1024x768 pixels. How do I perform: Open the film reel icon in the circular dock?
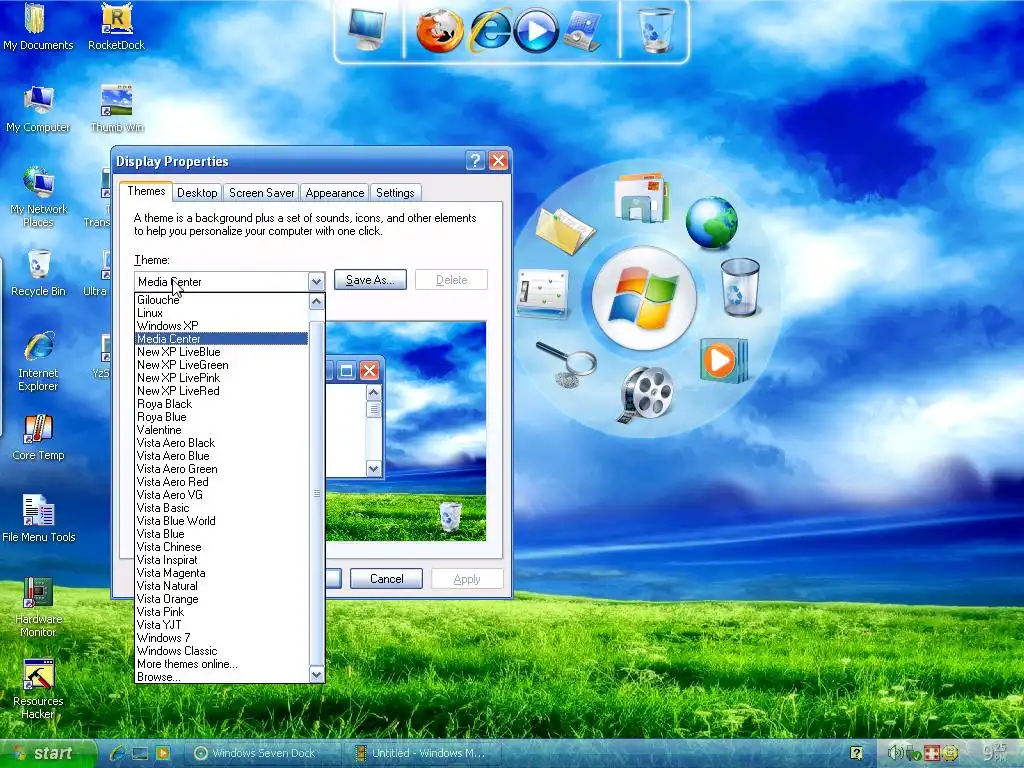[645, 394]
